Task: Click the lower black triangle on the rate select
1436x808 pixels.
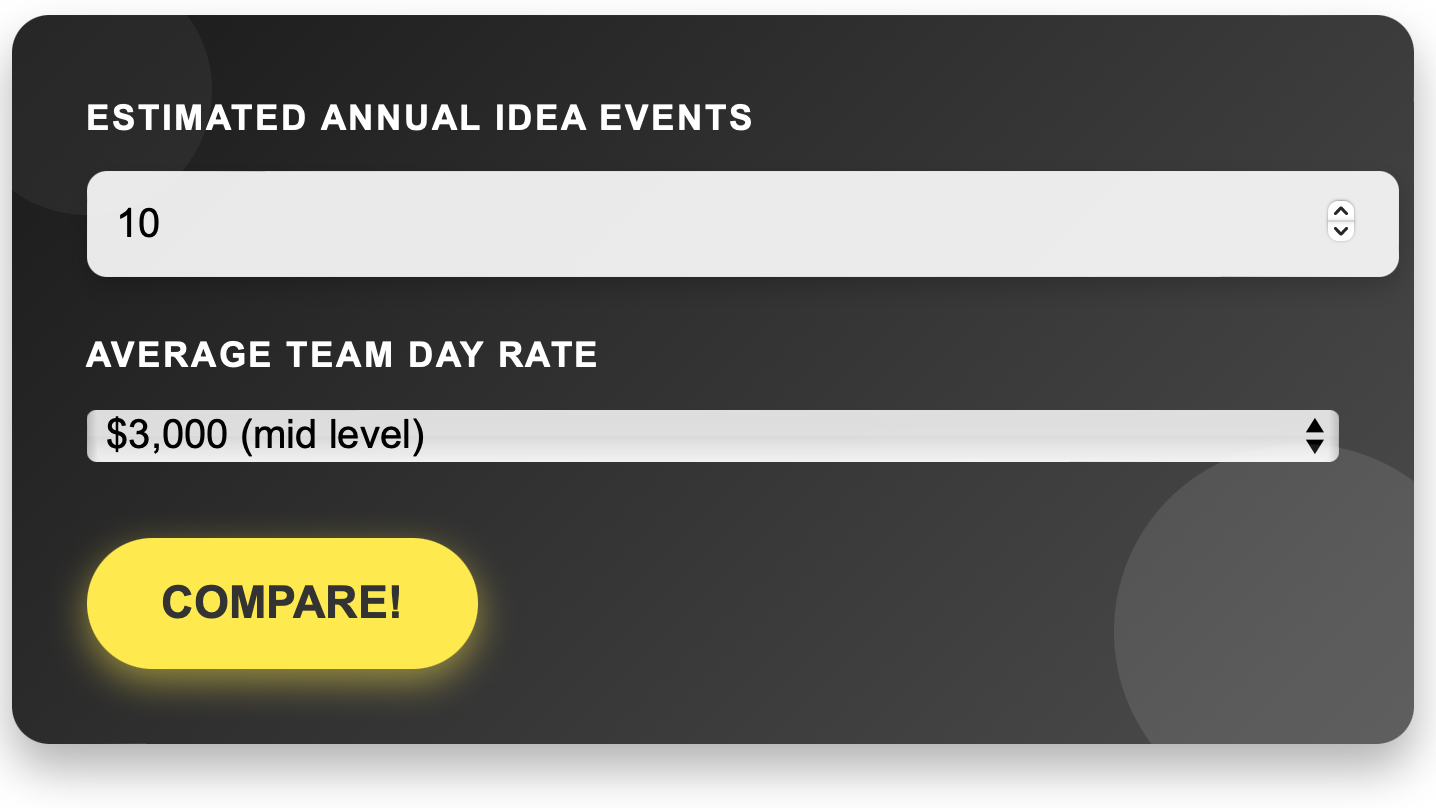Action: [x=1315, y=446]
